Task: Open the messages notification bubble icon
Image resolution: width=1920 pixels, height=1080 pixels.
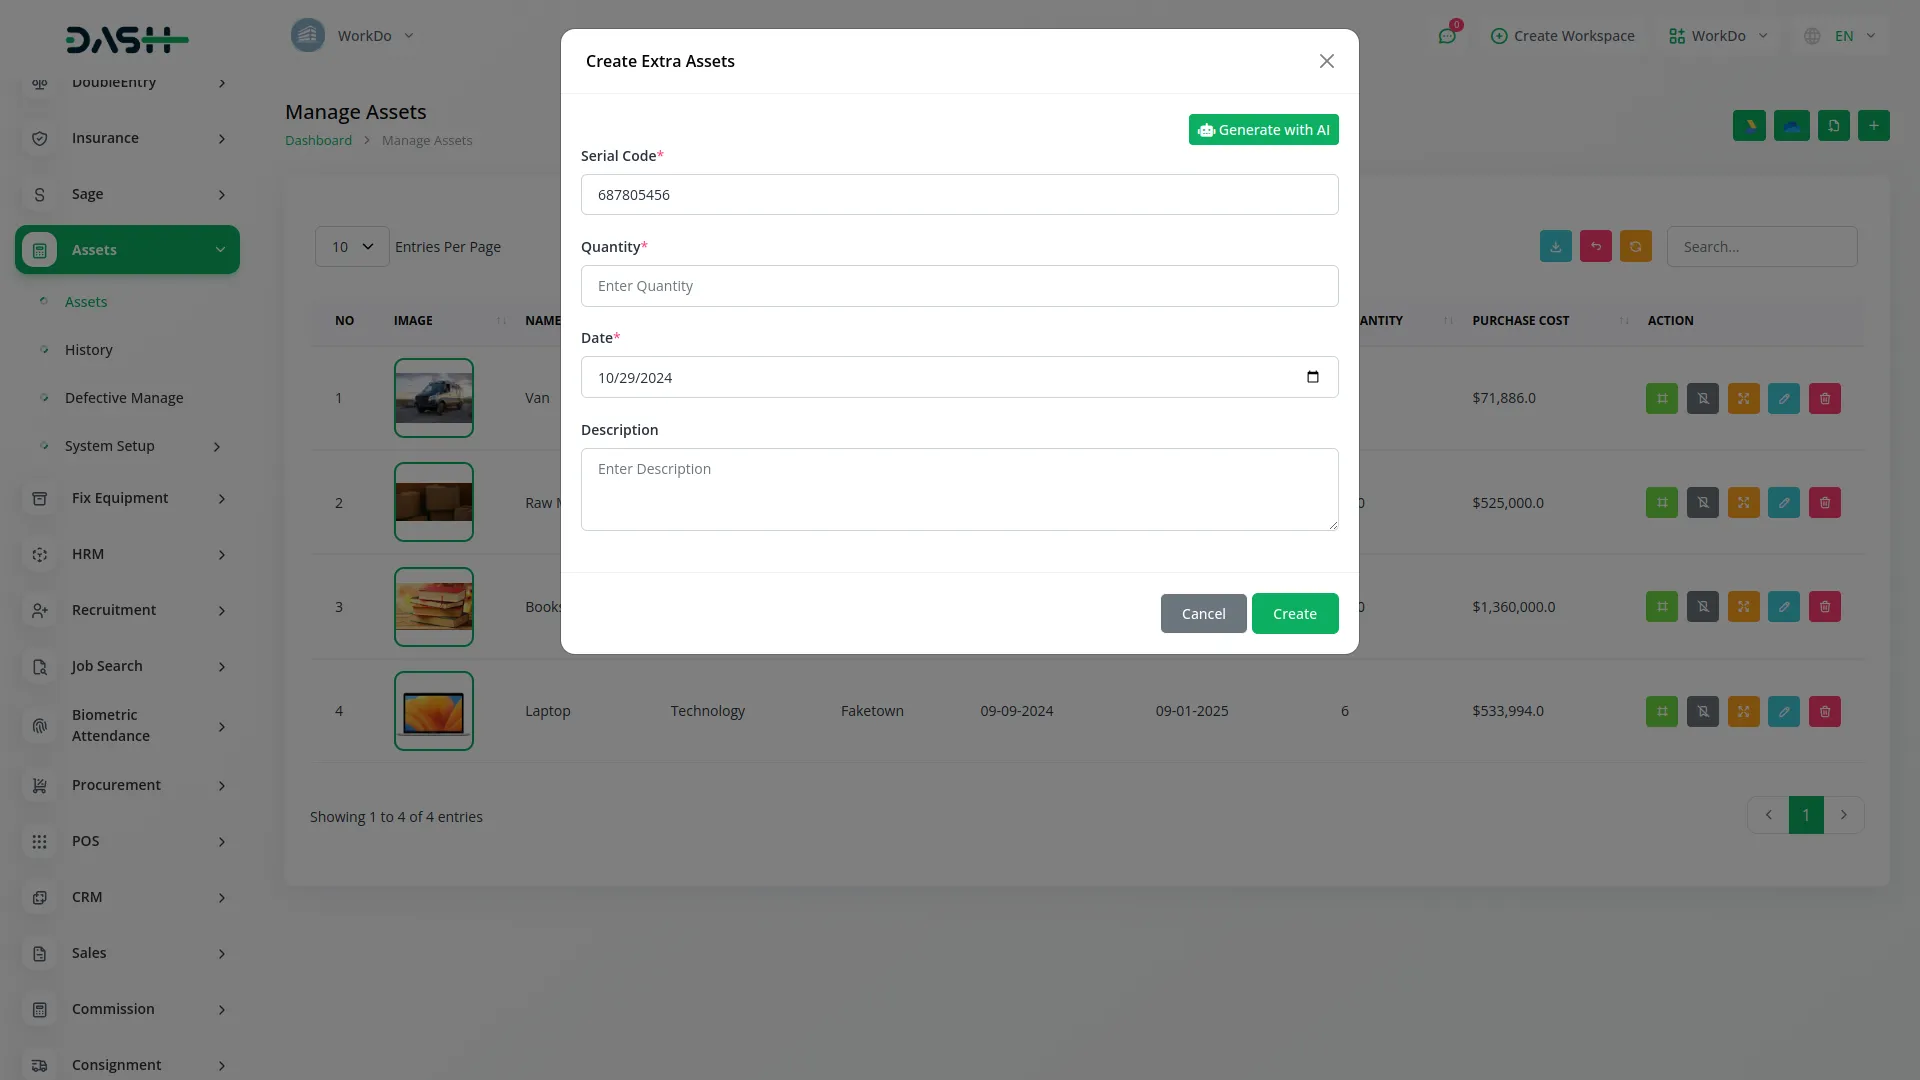Action: 1448,36
